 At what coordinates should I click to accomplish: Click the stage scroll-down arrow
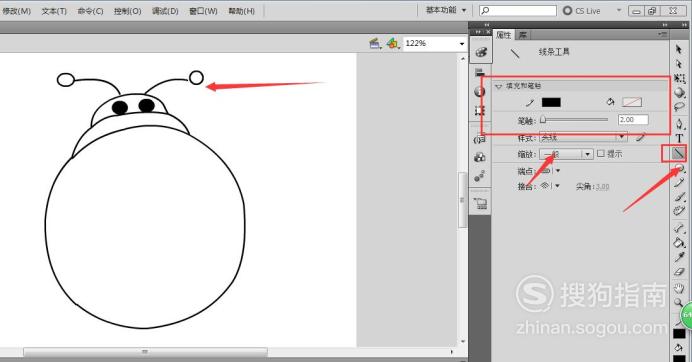pyautogui.click(x=463, y=341)
